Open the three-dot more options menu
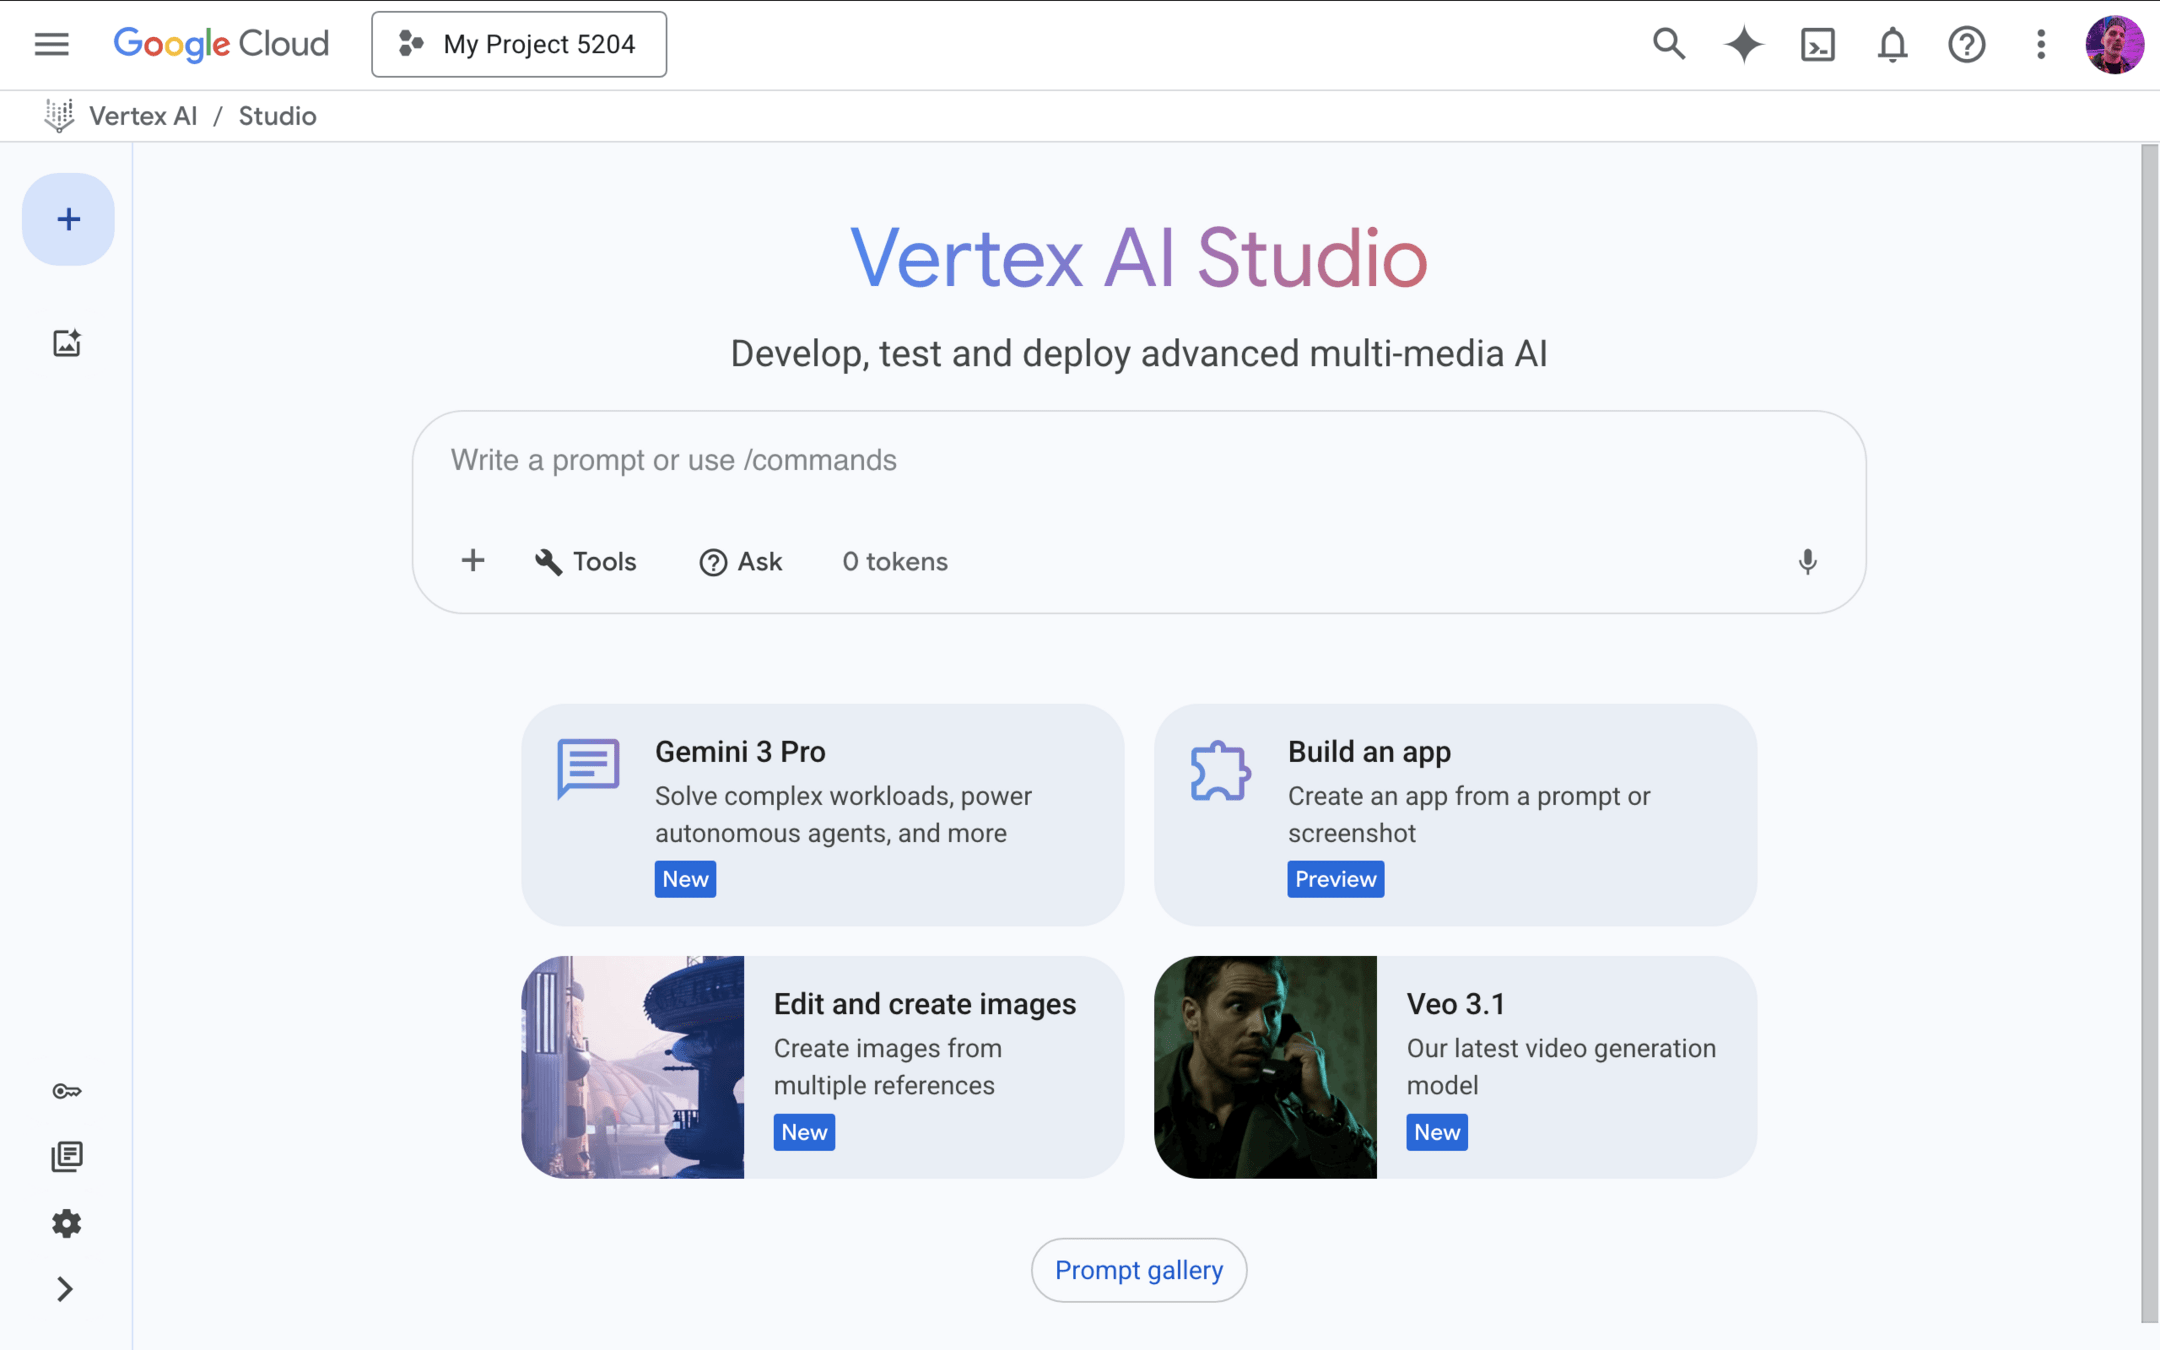Viewport: 2160px width, 1350px height. (x=2040, y=44)
